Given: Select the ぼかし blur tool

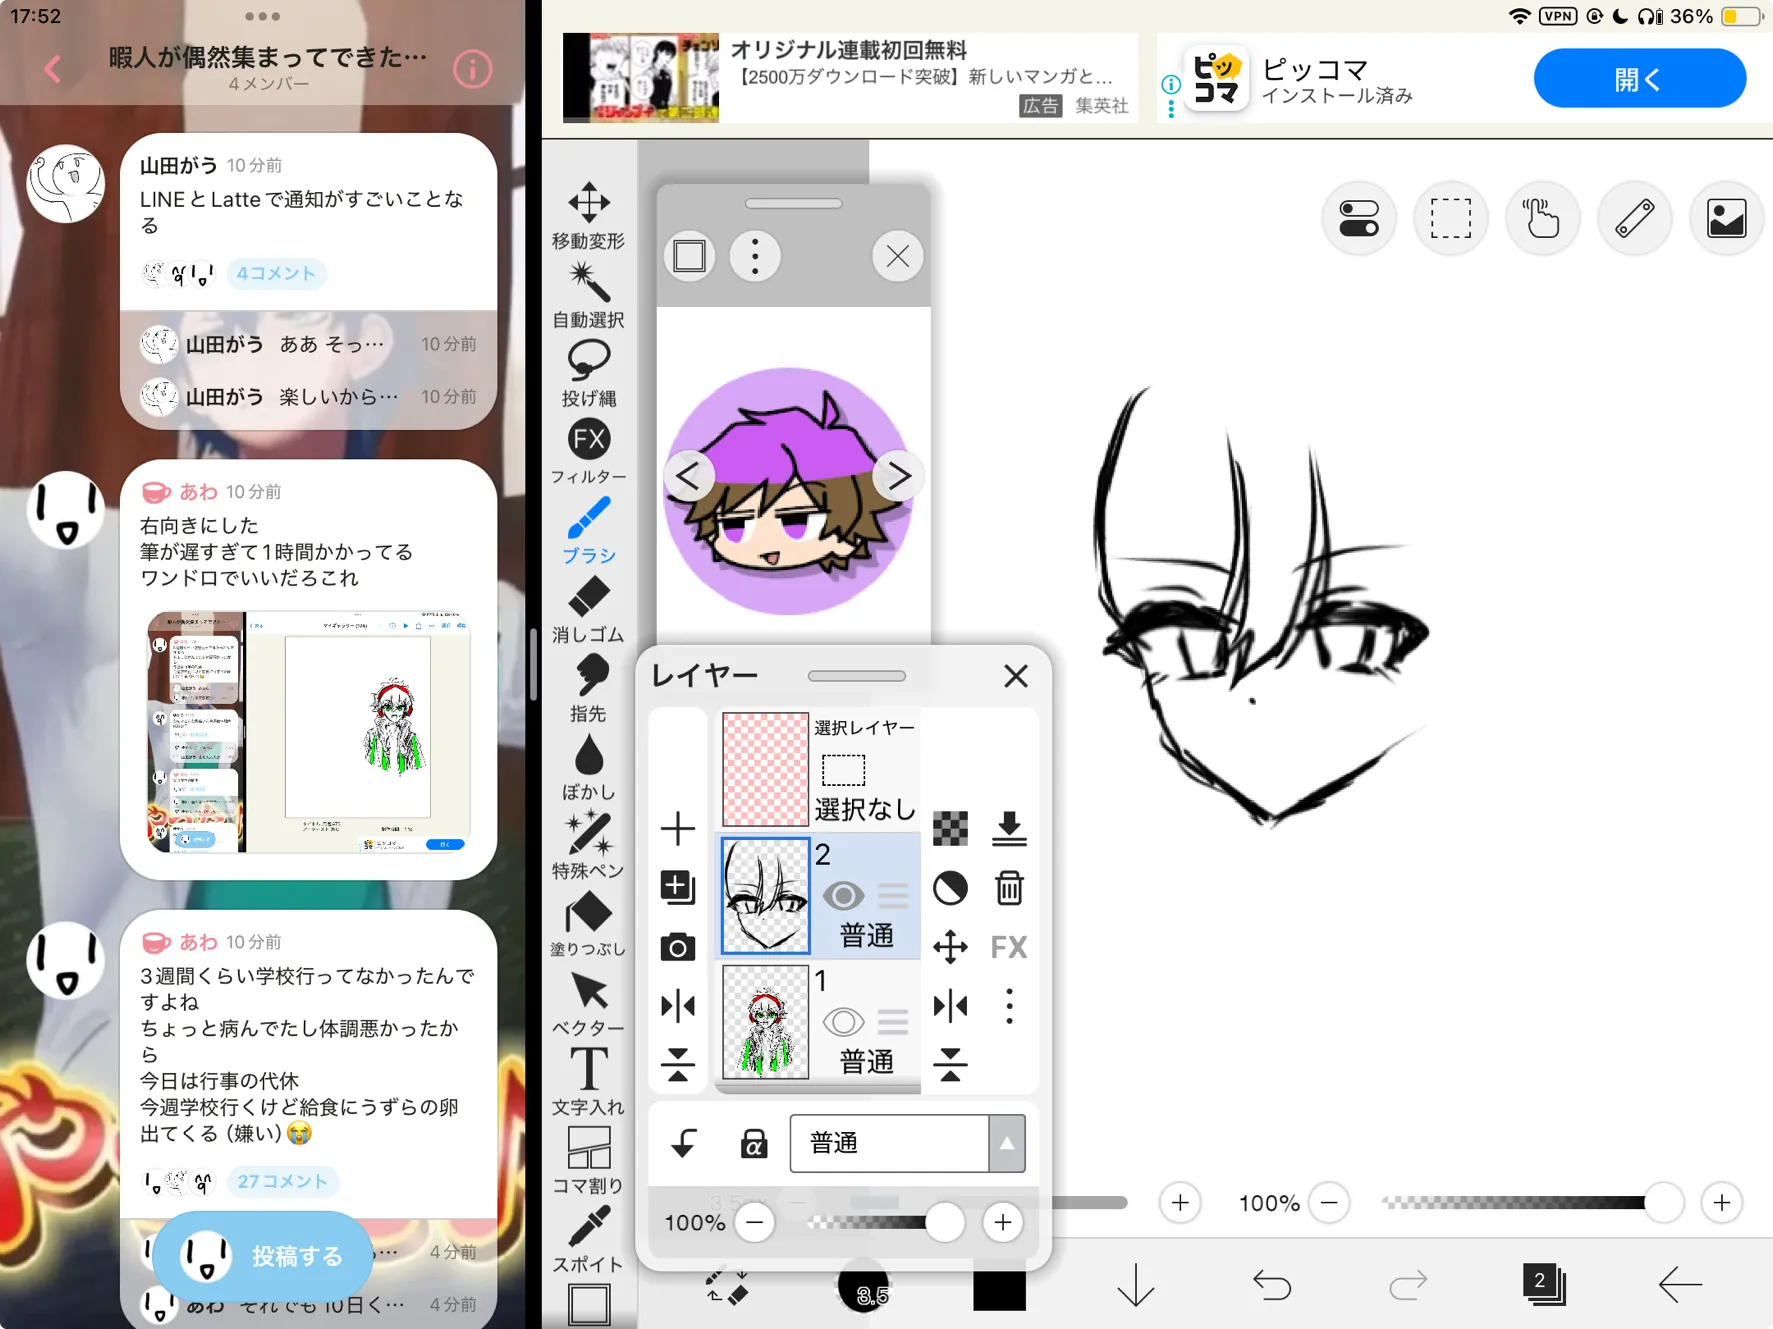Looking at the screenshot, I should (588, 767).
